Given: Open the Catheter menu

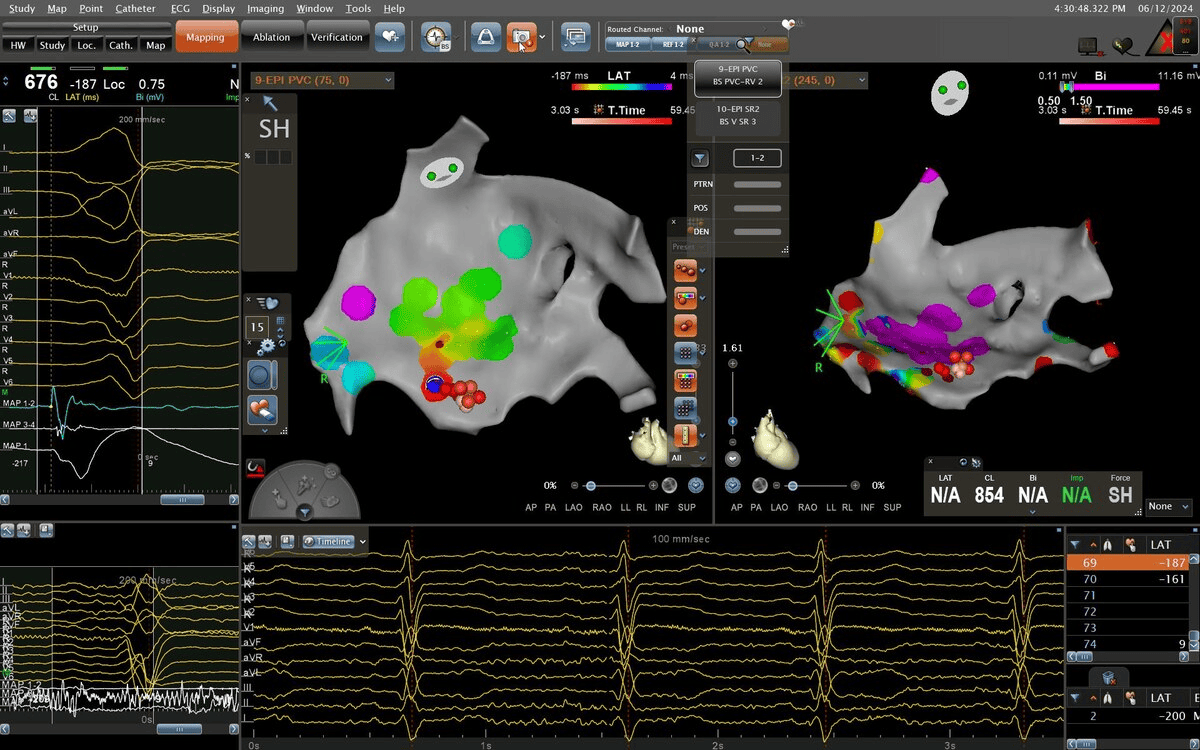Looking at the screenshot, I should tap(135, 8).
